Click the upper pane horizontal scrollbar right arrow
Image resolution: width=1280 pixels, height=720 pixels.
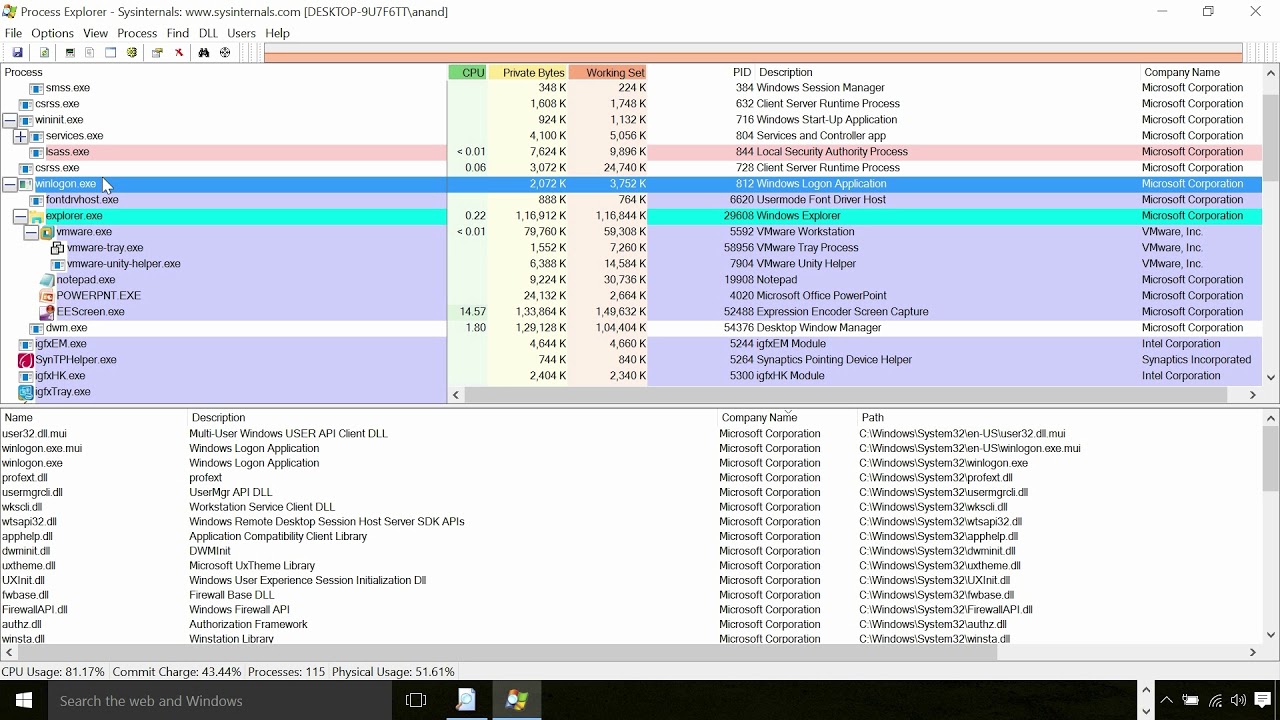1252,395
